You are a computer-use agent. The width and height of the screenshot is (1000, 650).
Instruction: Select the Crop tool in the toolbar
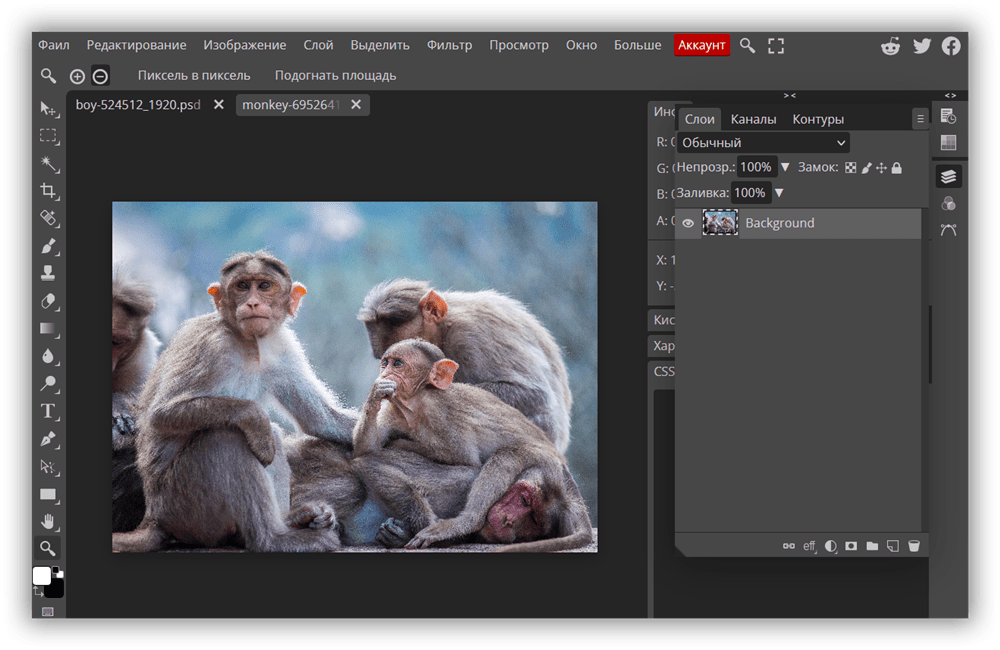(x=48, y=190)
